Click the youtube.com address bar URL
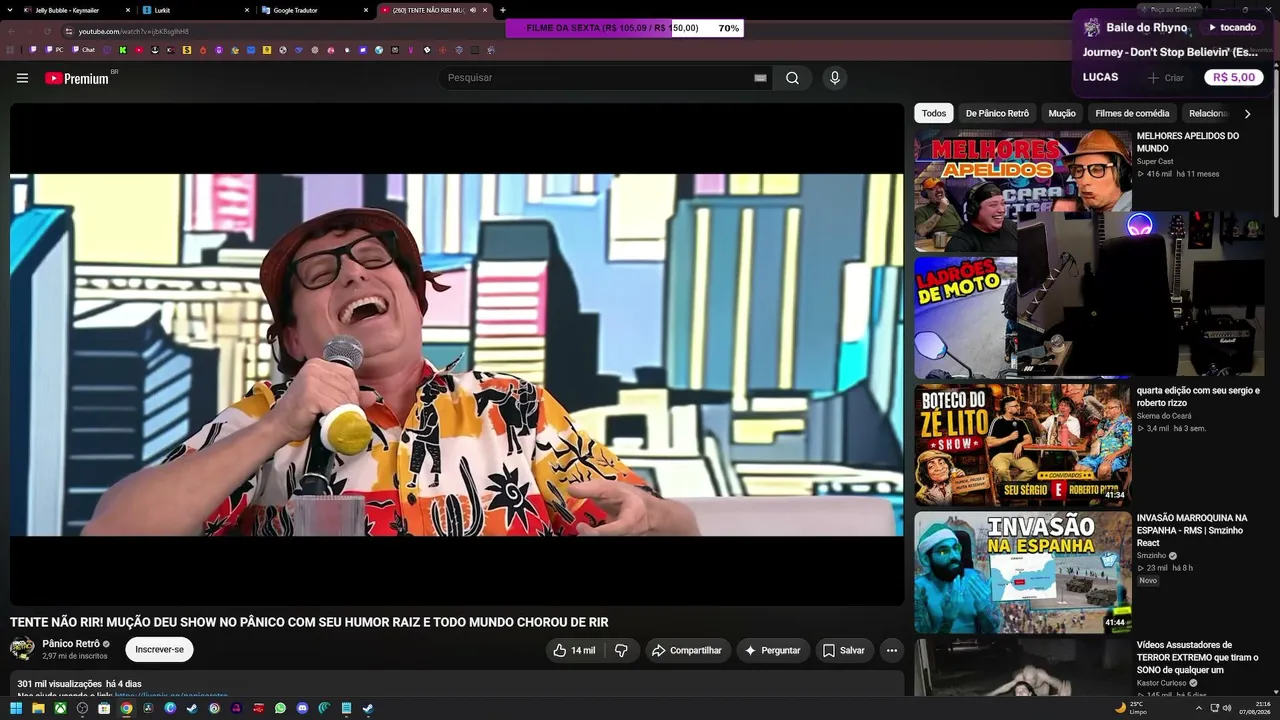Screen dimensions: 1280x720 [x=133, y=31]
